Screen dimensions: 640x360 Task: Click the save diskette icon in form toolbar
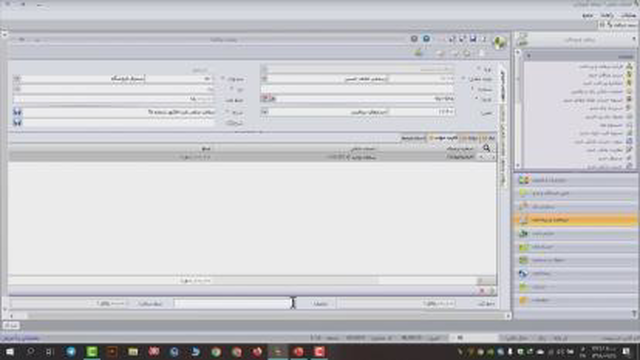point(473,39)
